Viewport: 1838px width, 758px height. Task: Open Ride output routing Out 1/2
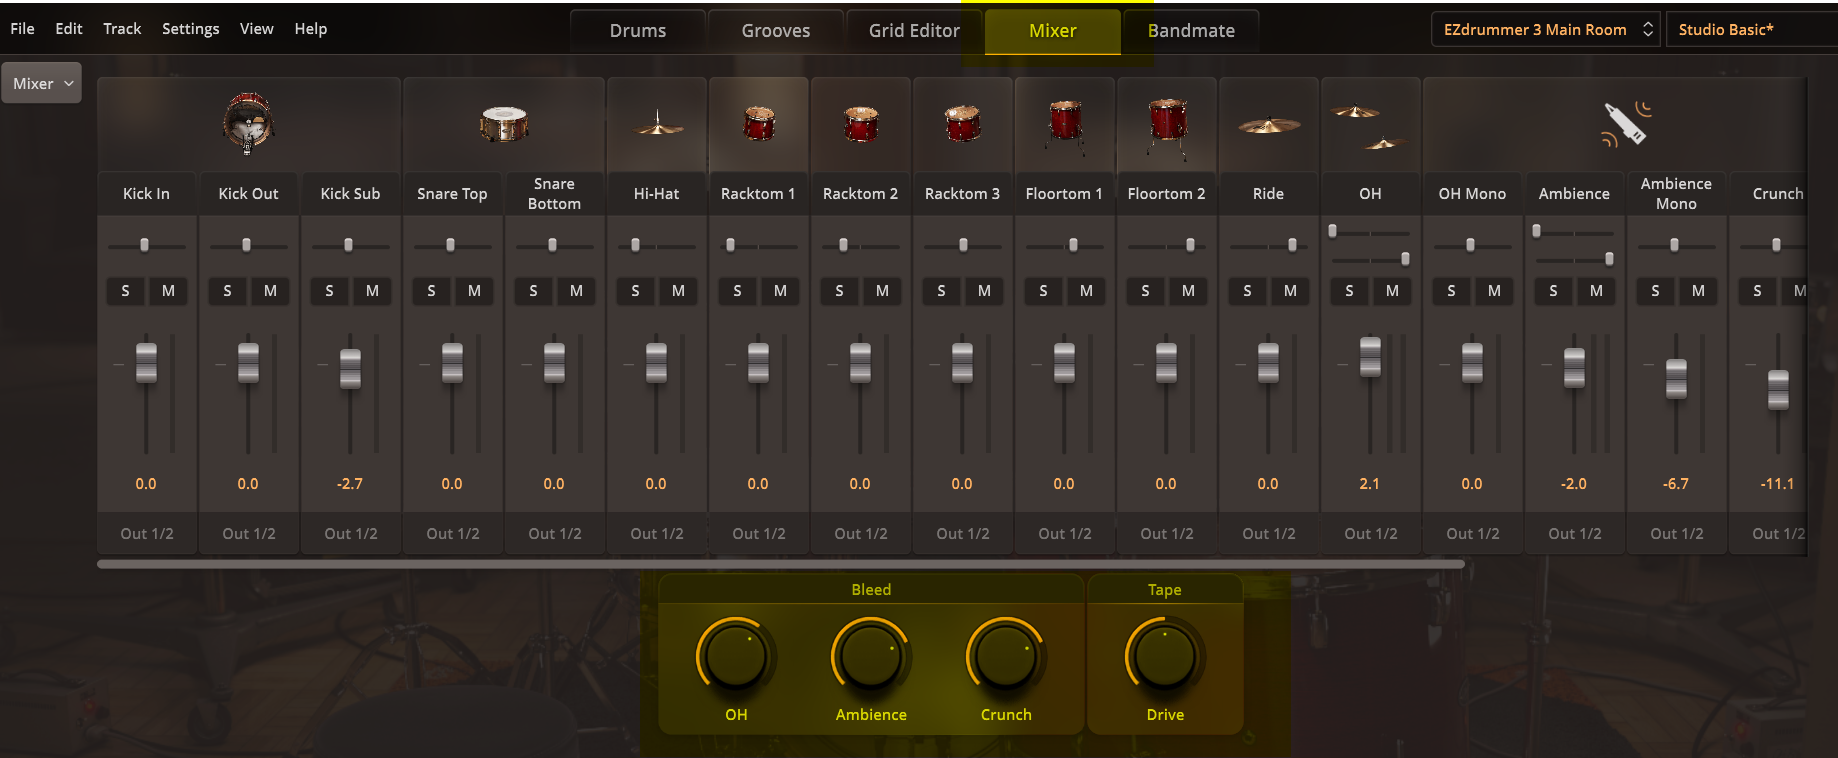pyautogui.click(x=1269, y=534)
